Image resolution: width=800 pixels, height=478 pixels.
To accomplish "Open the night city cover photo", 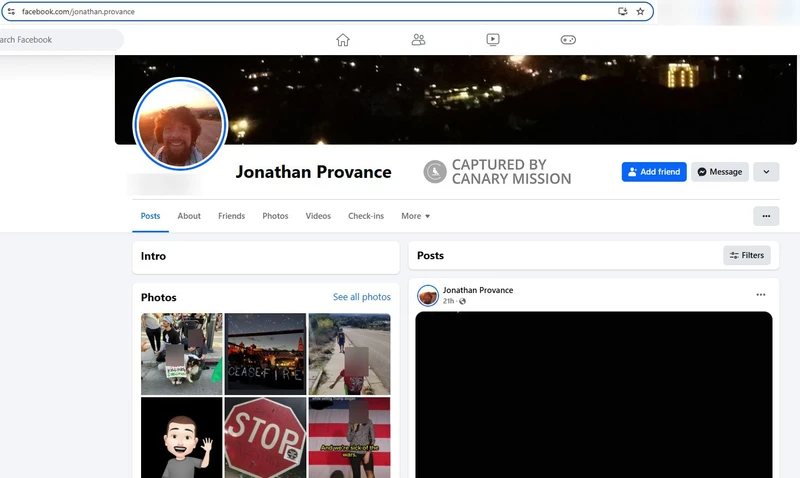I will [456, 99].
